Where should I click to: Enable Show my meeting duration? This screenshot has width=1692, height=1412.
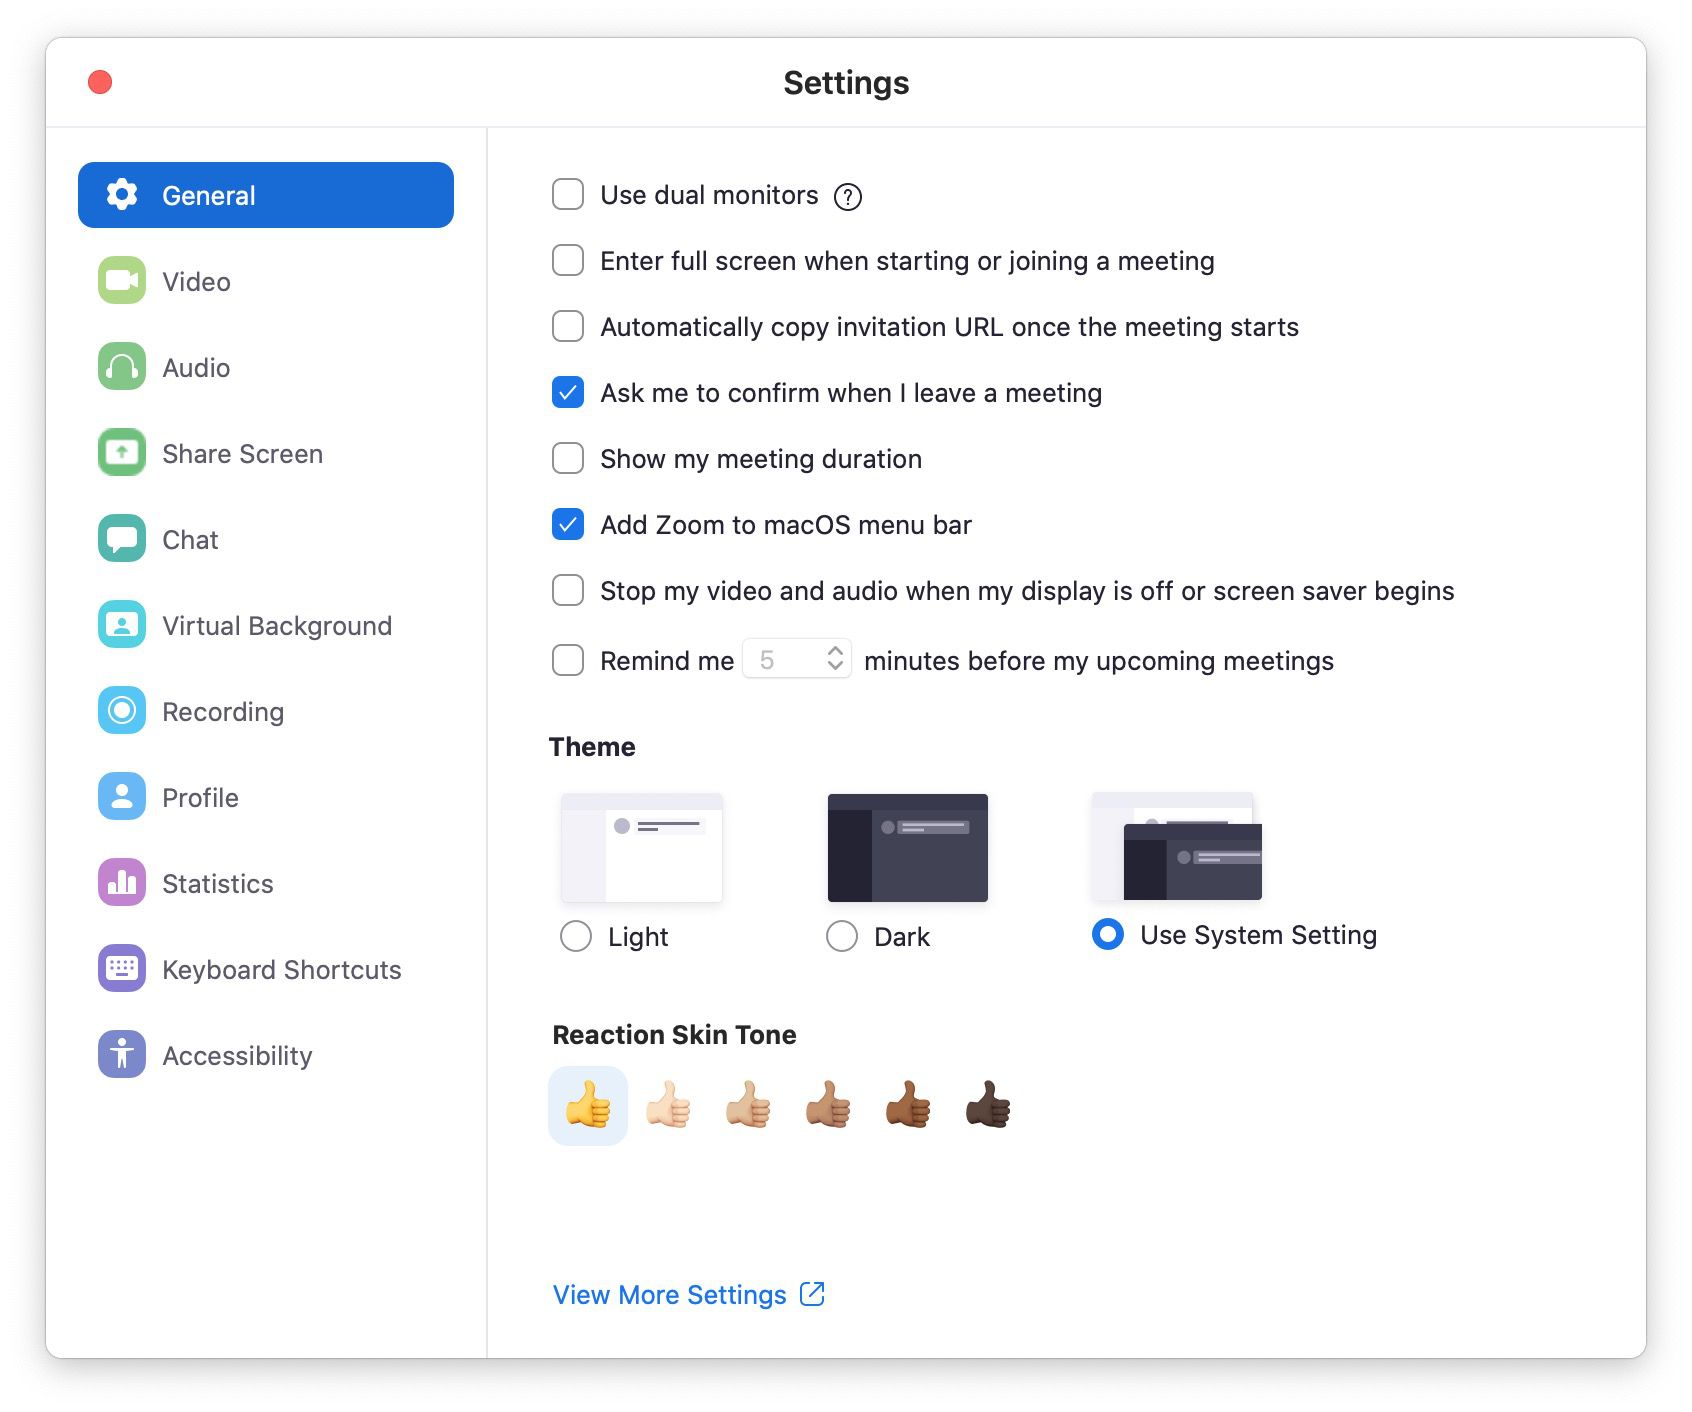click(568, 459)
